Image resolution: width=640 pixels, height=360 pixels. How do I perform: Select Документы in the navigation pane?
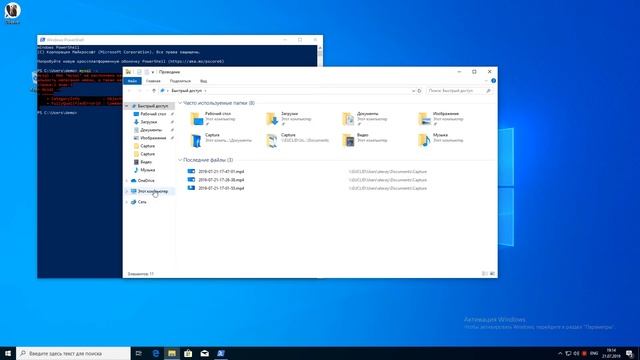[151, 130]
